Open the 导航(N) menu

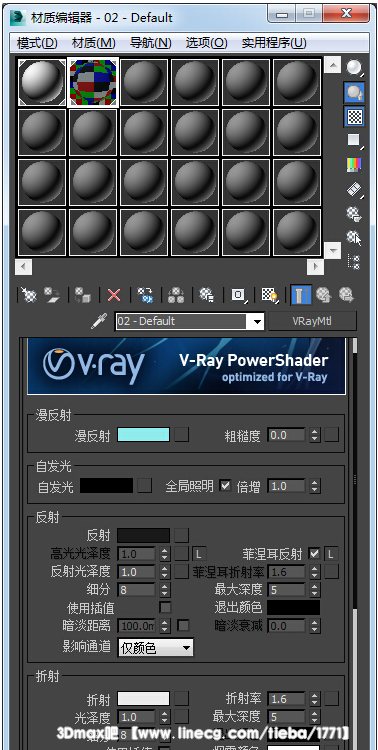pos(151,43)
